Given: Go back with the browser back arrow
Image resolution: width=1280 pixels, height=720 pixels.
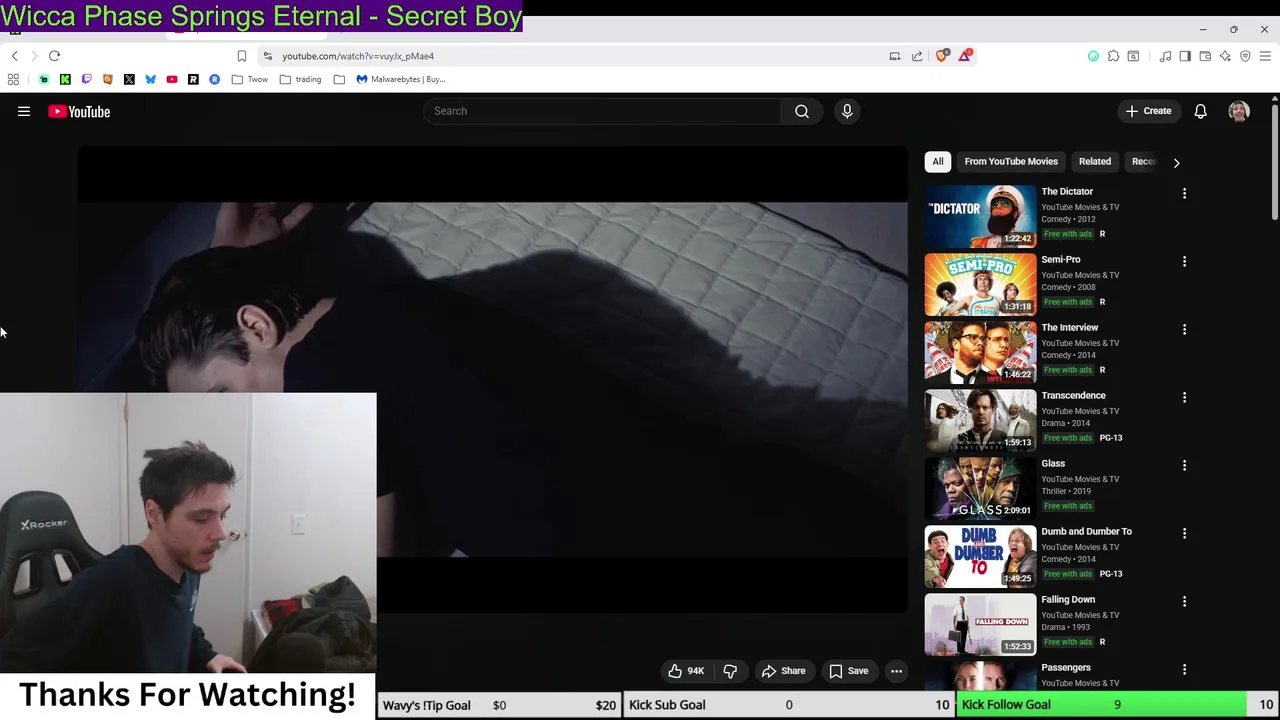Looking at the screenshot, I should (14, 56).
